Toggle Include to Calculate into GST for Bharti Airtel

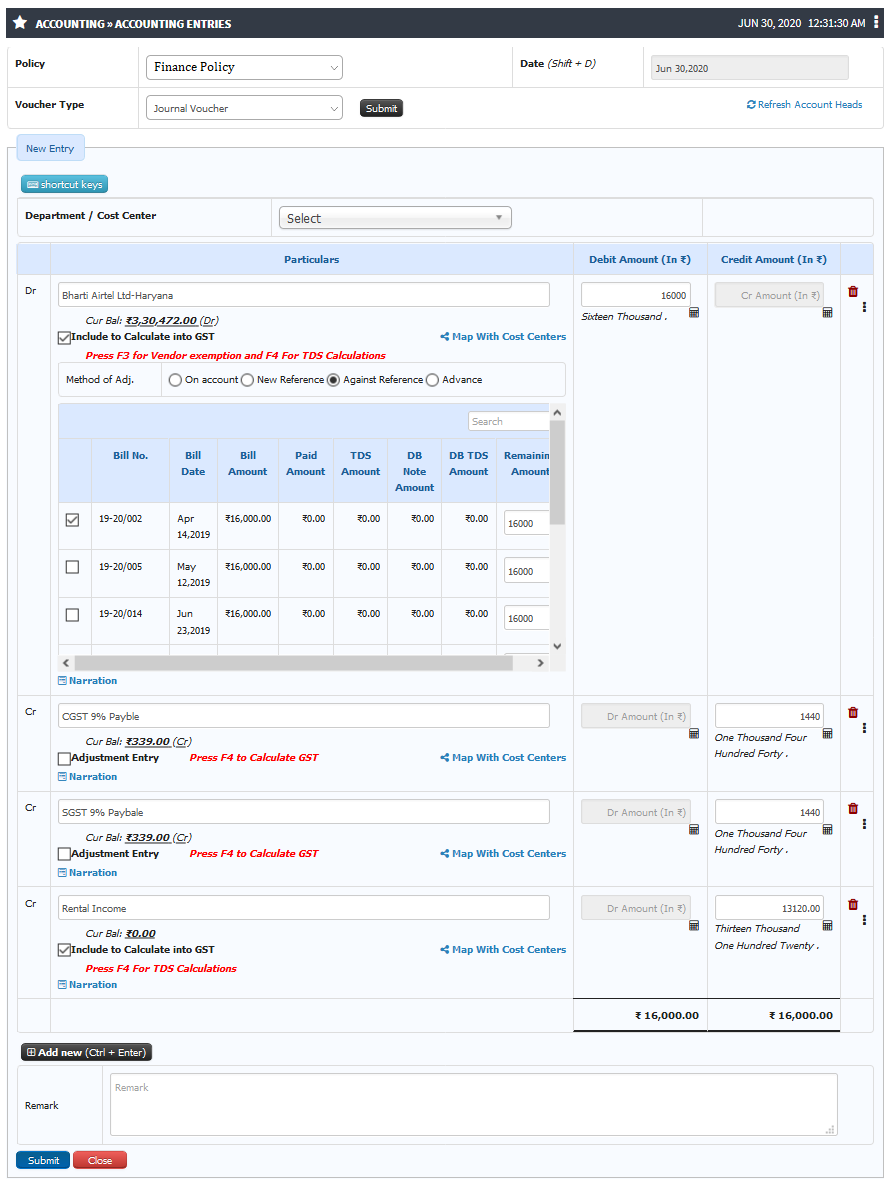(x=64, y=338)
